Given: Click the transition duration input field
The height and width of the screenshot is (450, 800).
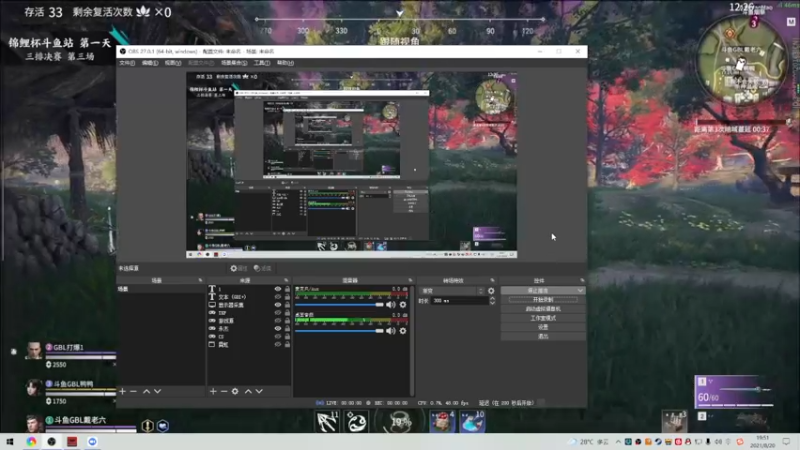Looking at the screenshot, I should tap(459, 301).
